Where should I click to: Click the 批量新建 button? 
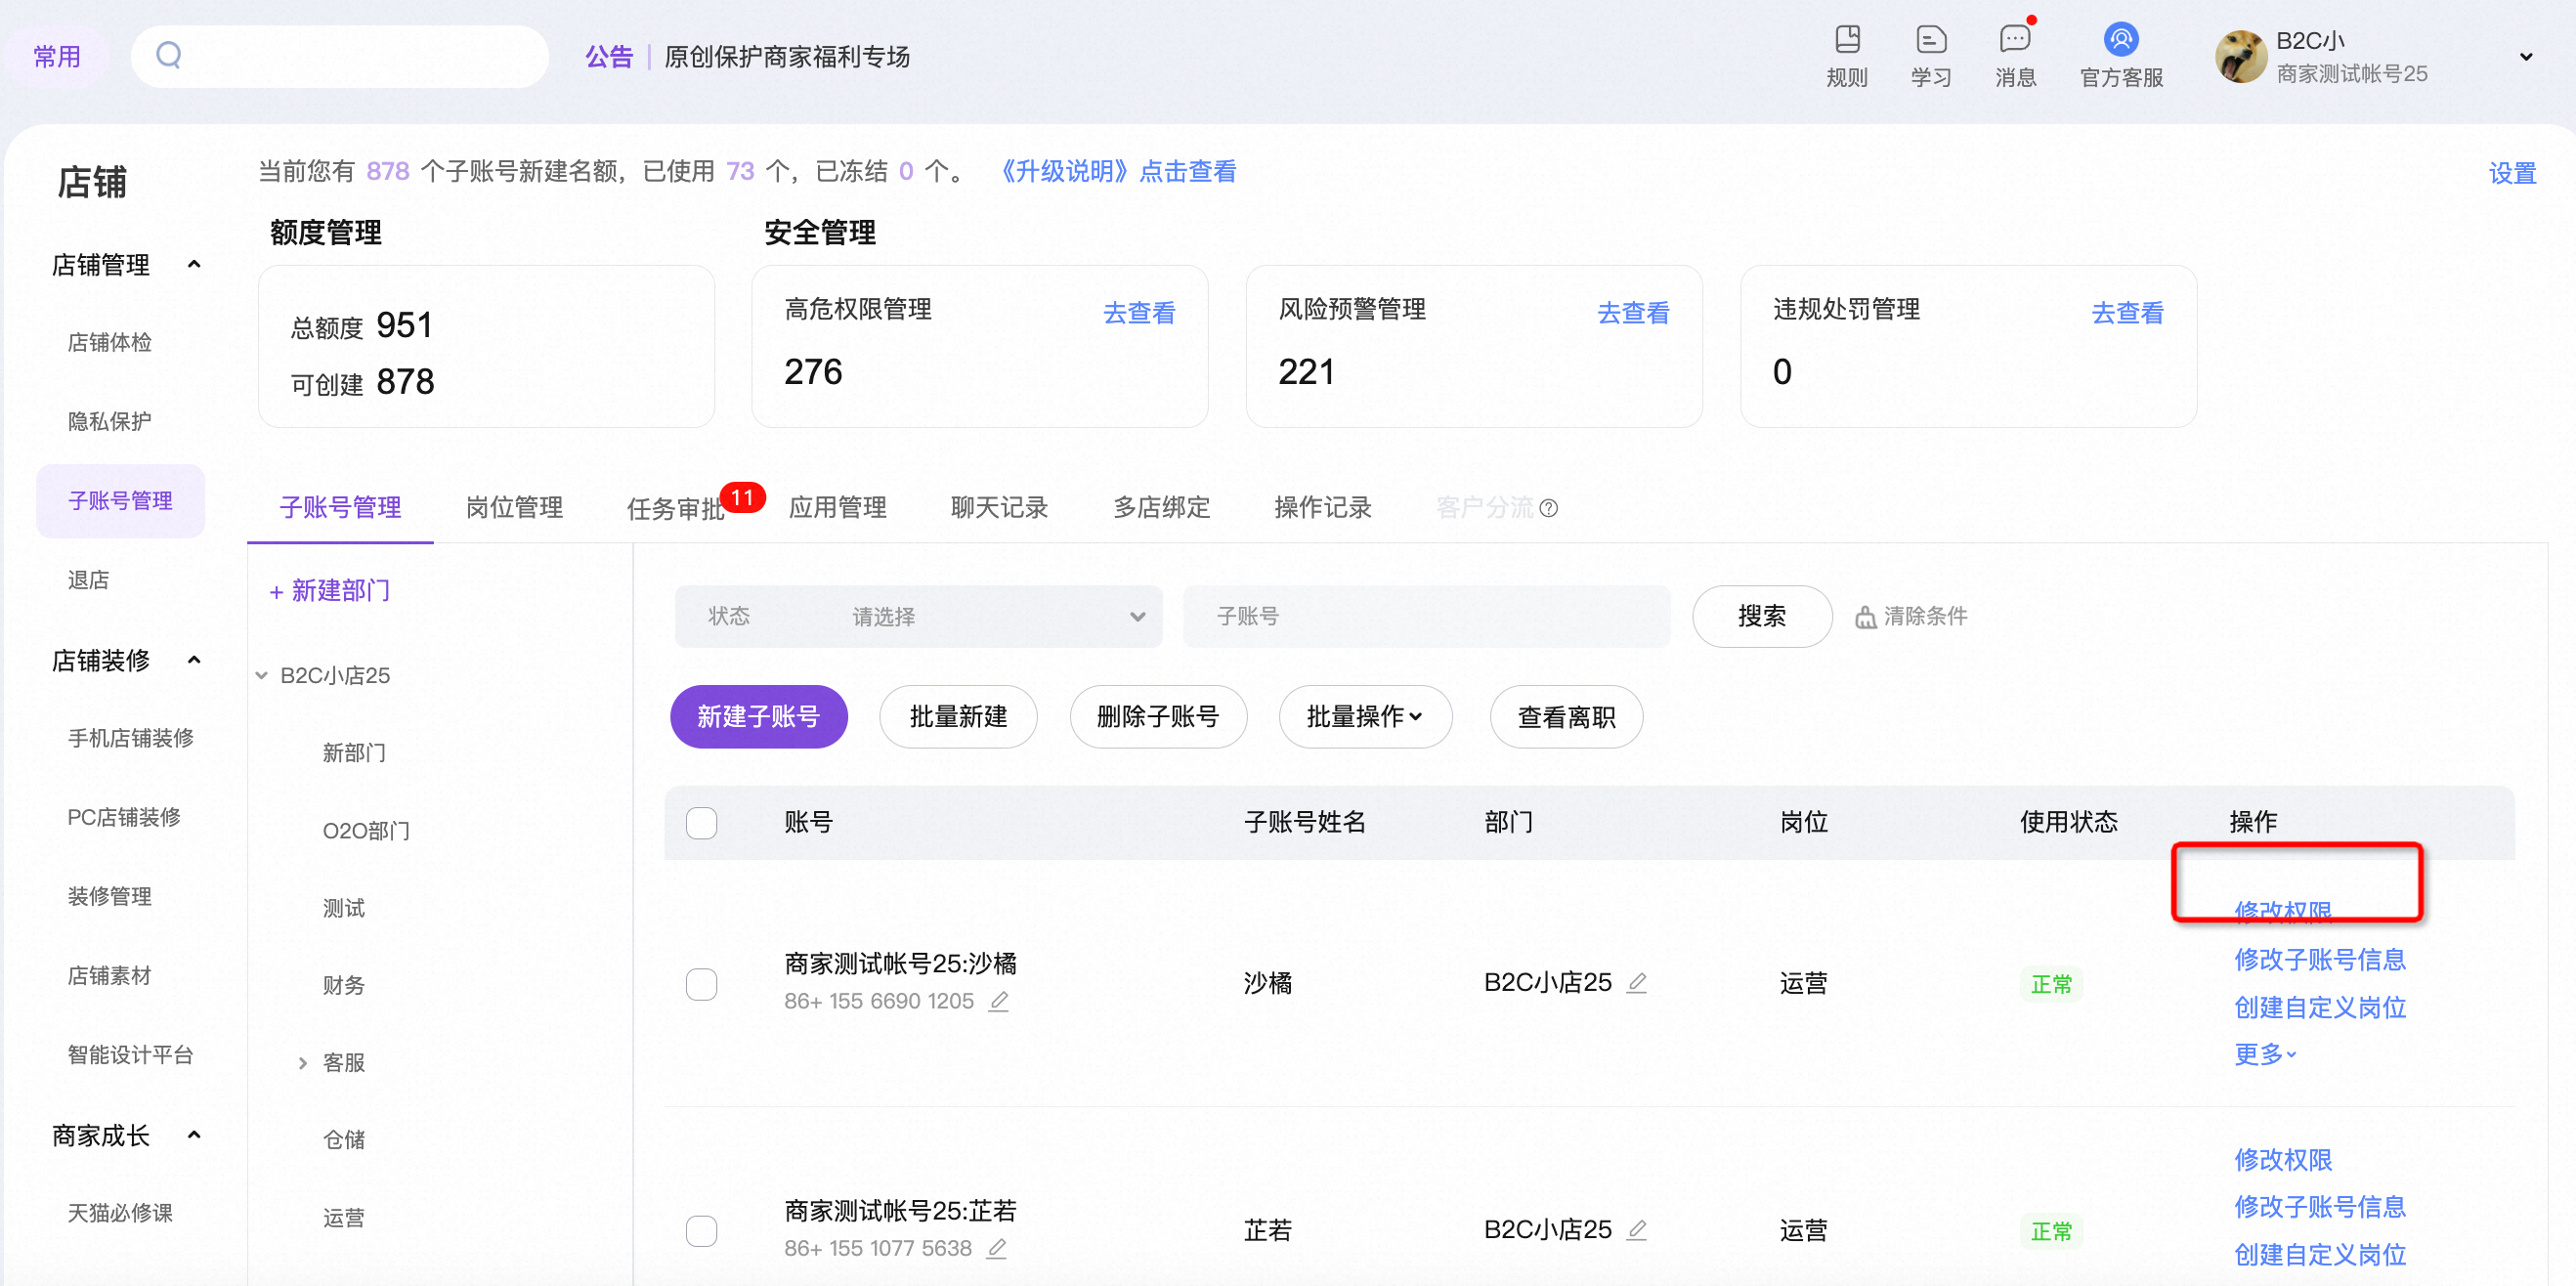(958, 717)
